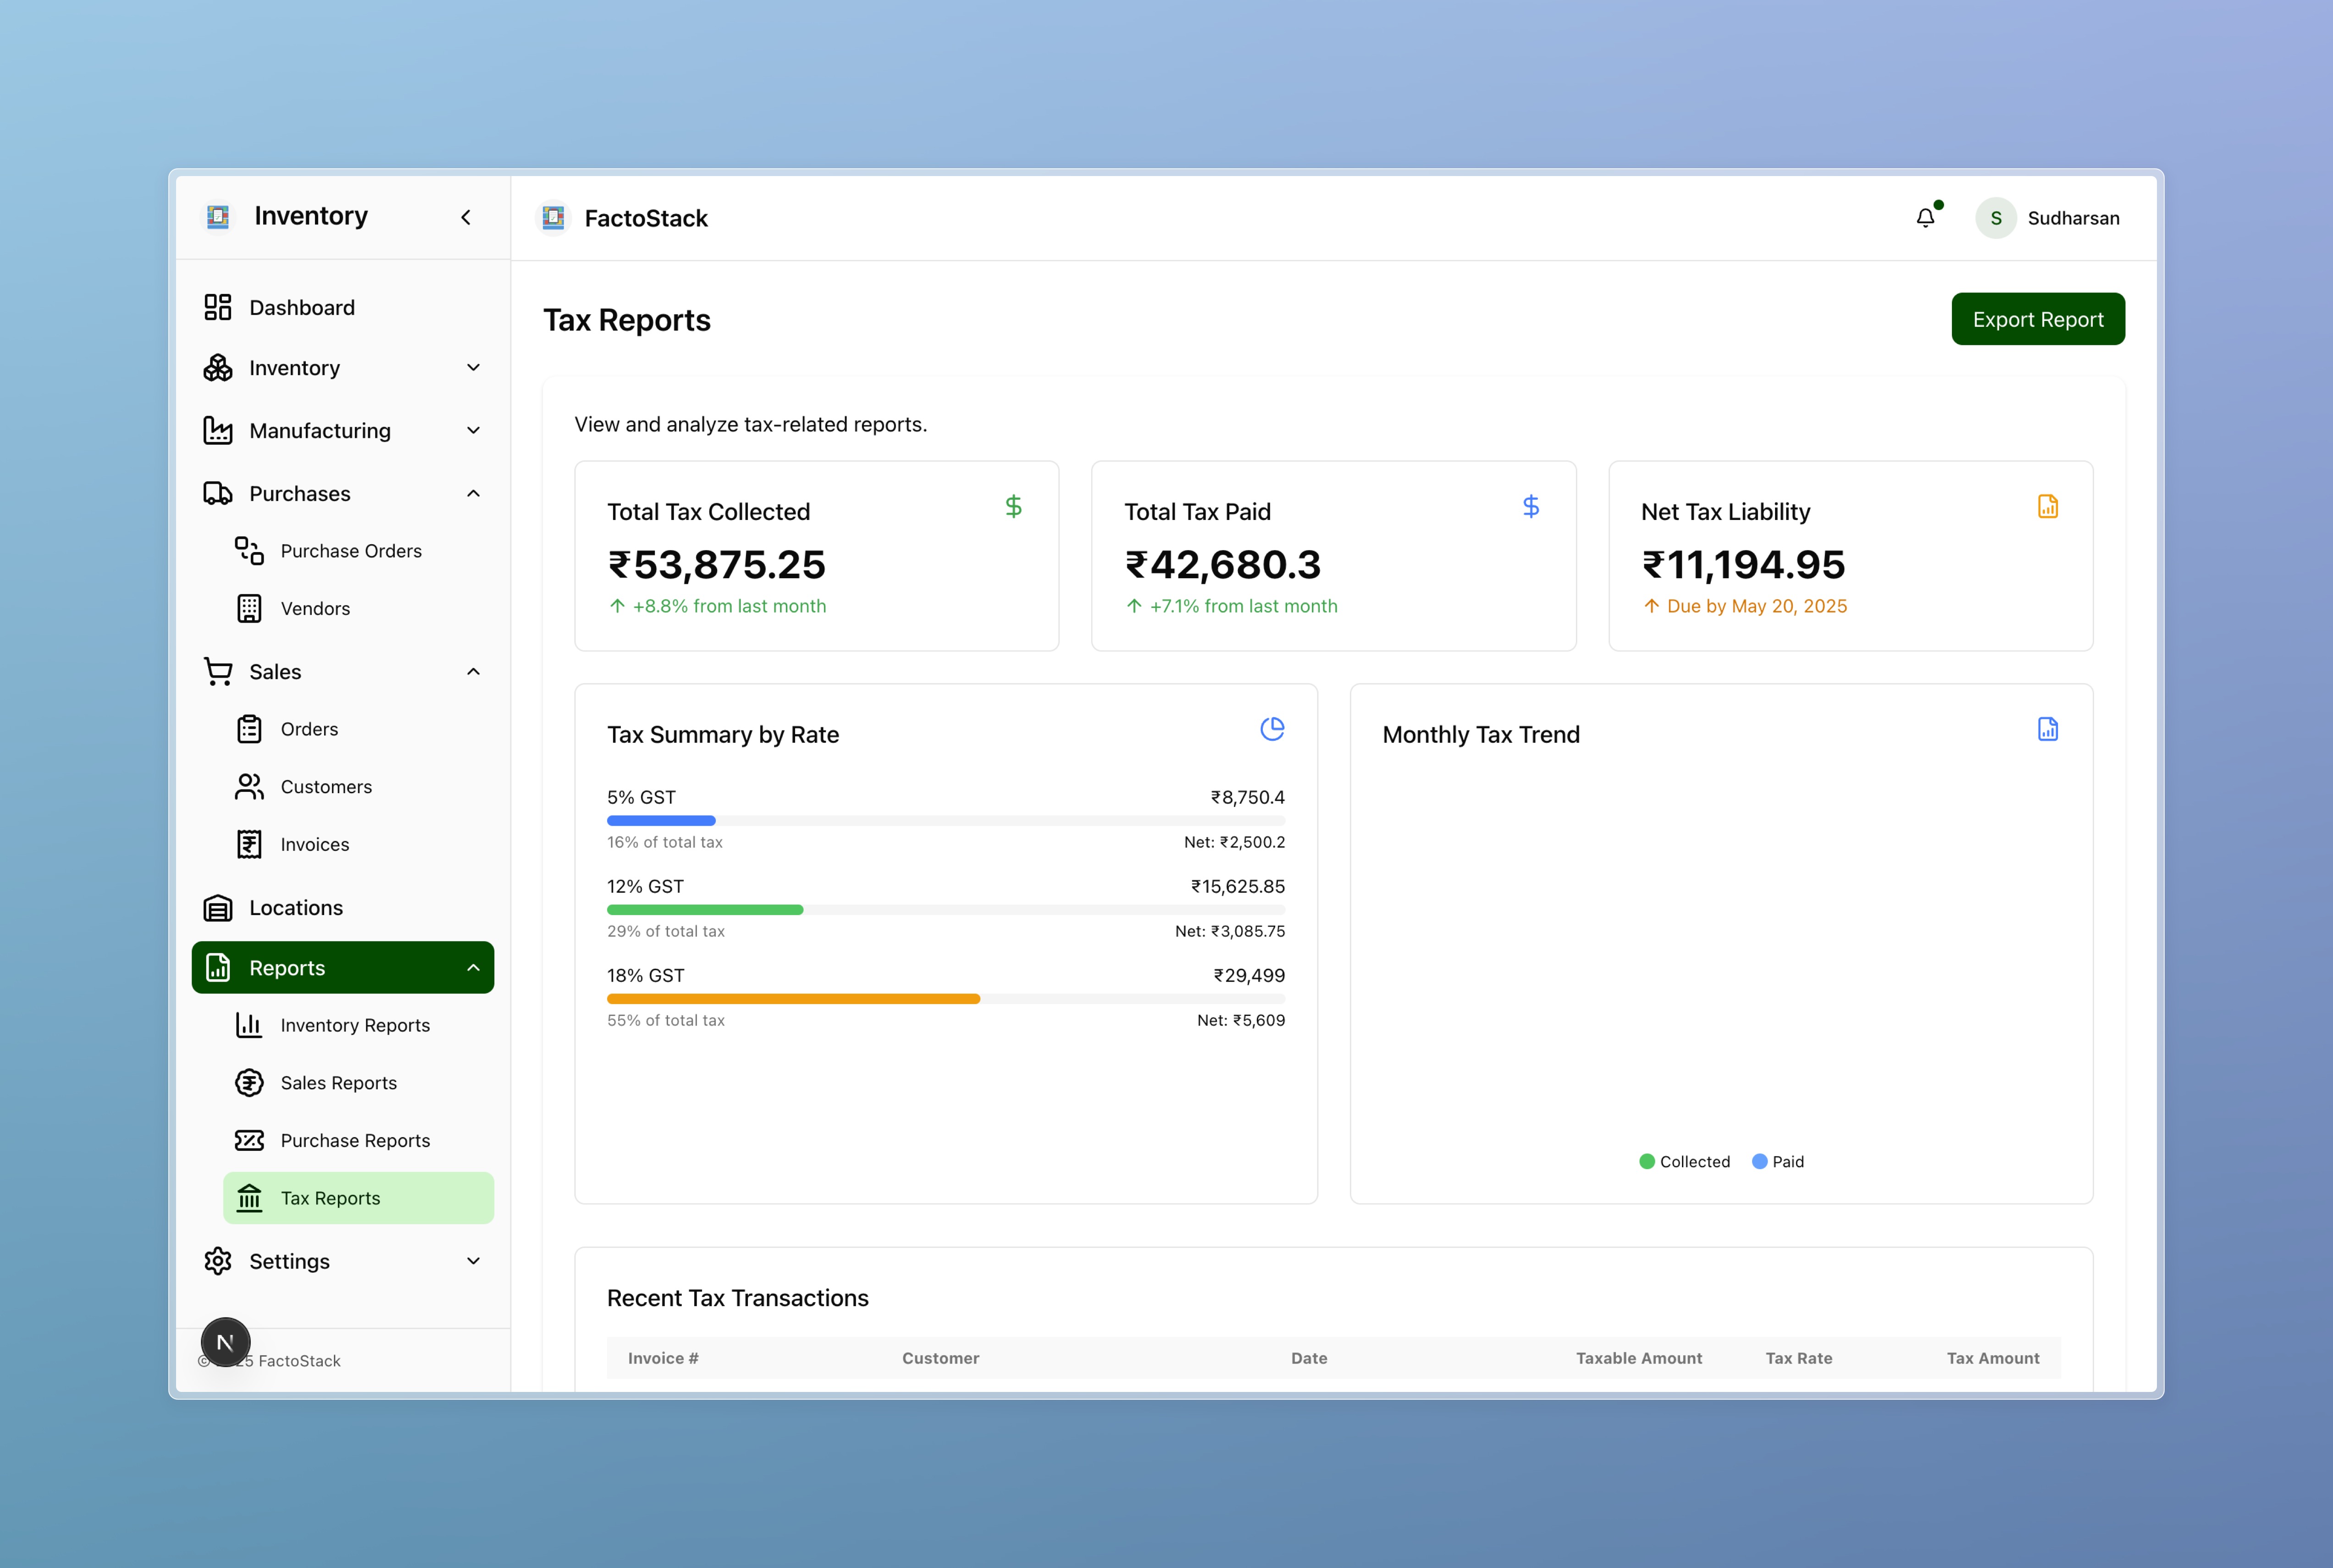2333x1568 pixels.
Task: Click the 12% GST progress bar
Action: (946, 910)
